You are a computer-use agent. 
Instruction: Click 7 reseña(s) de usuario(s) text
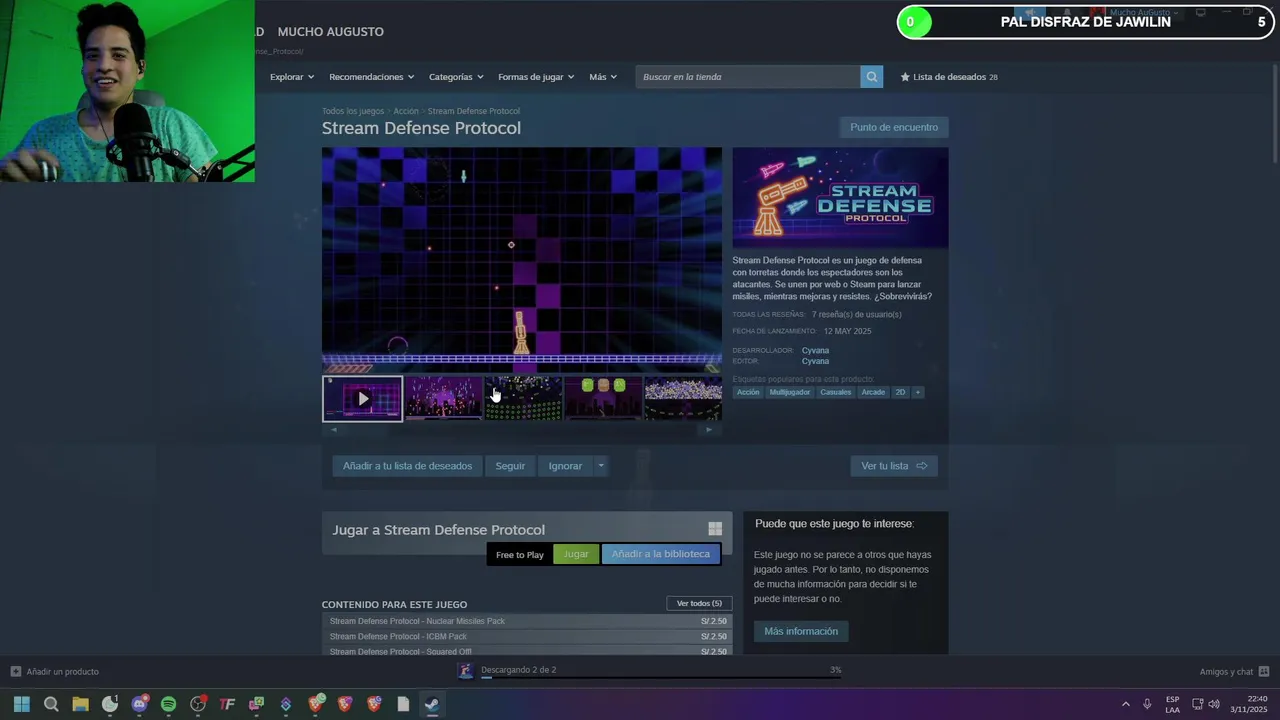pyautogui.click(x=856, y=314)
